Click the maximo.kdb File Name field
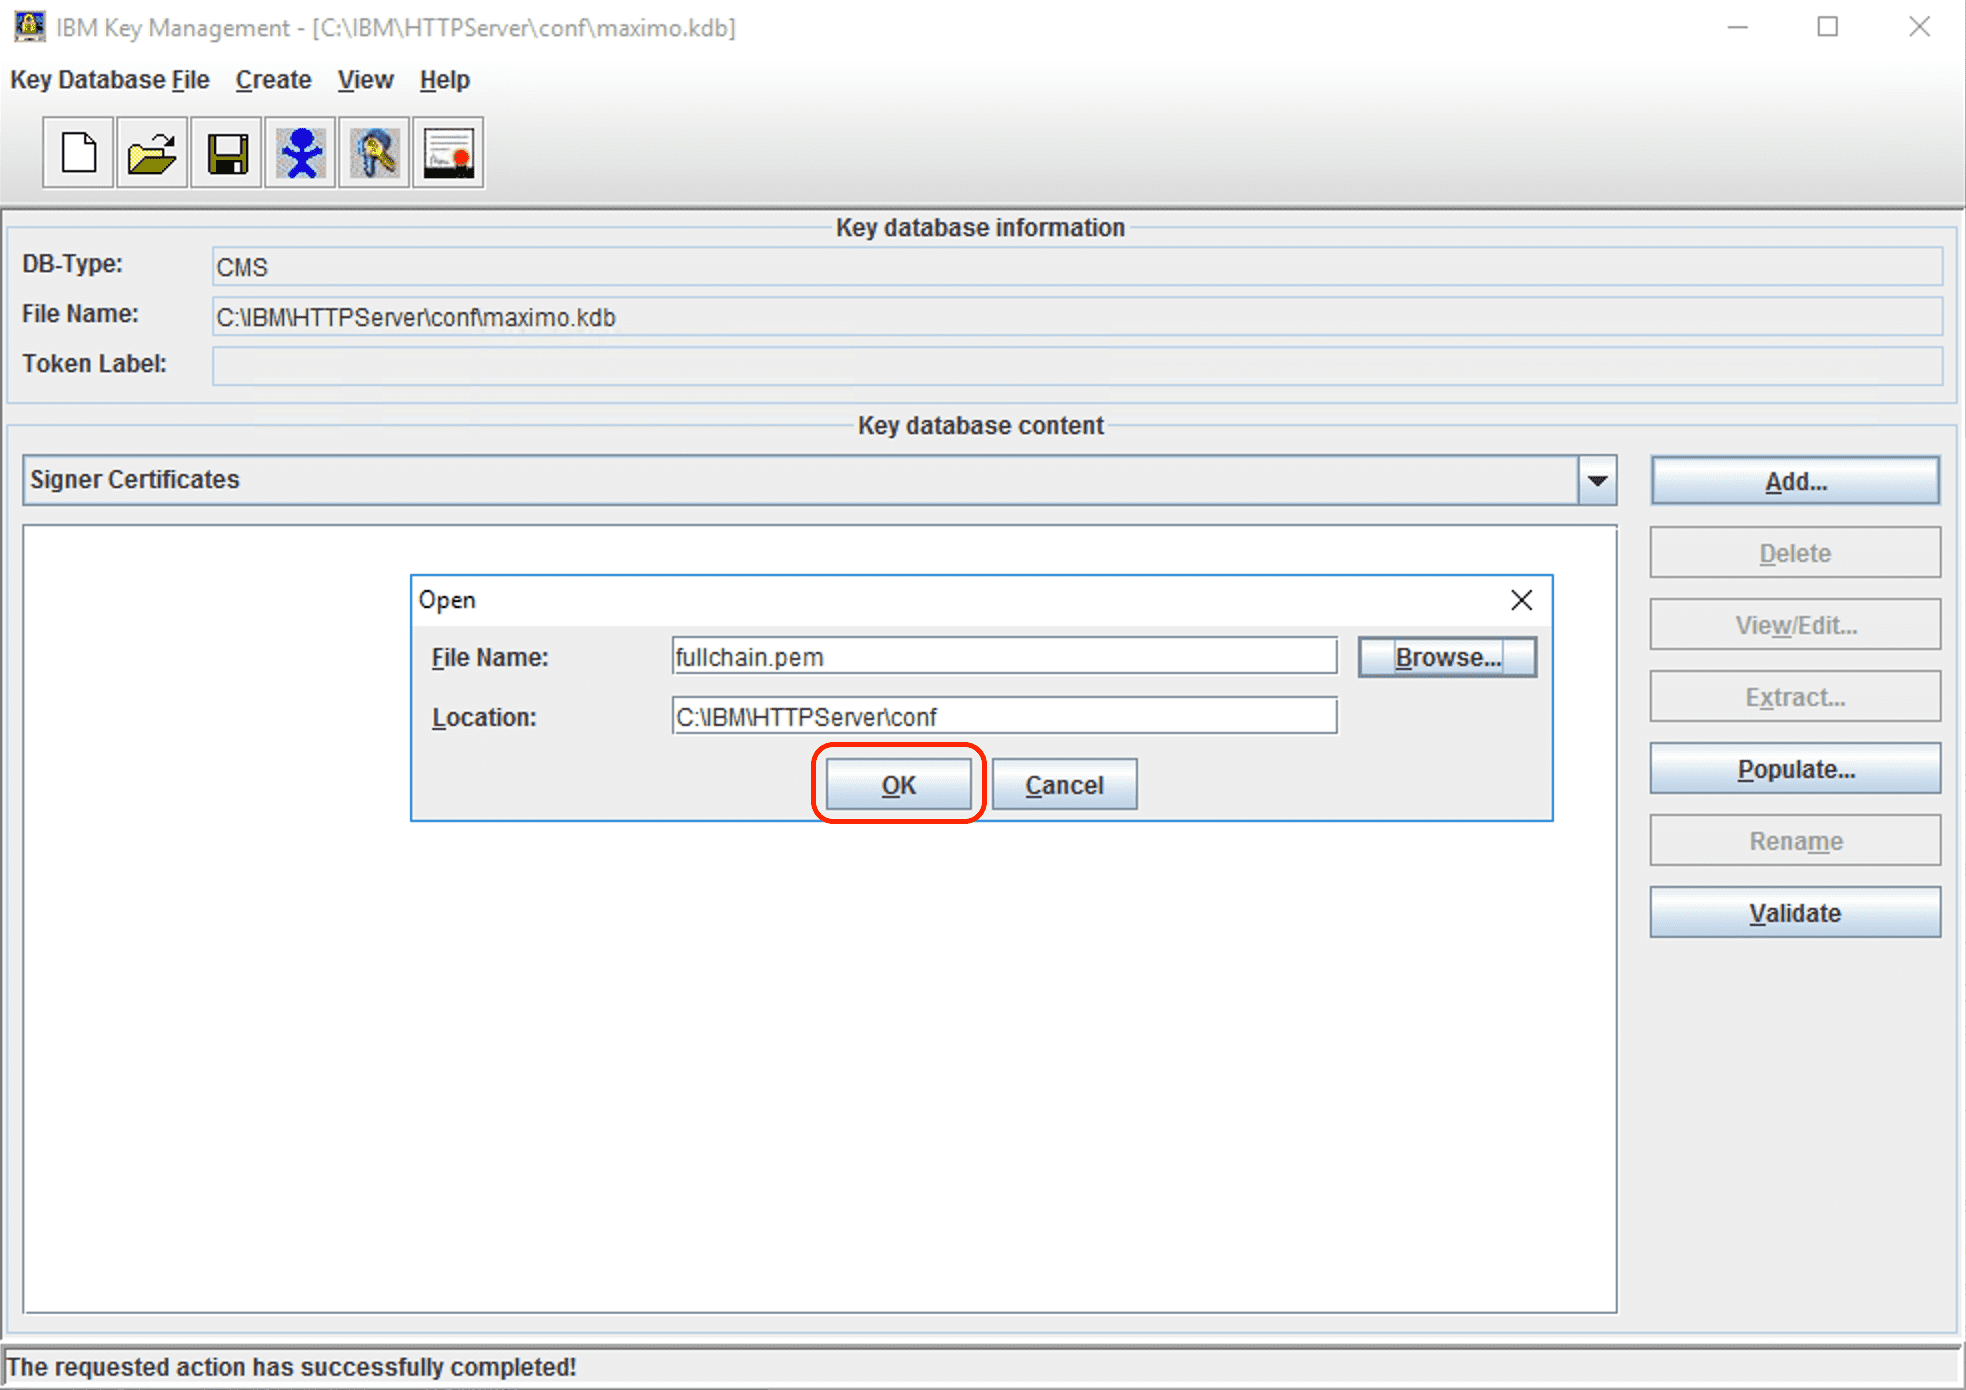 pyautogui.click(x=1077, y=317)
